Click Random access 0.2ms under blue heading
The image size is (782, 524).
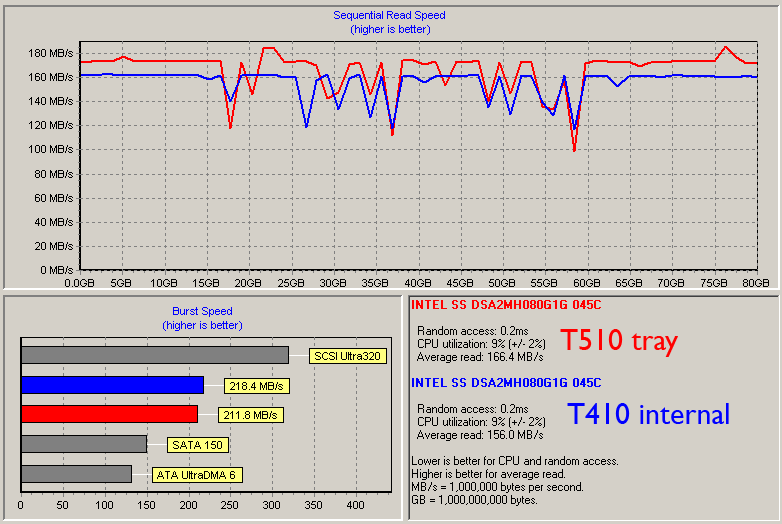(x=473, y=409)
